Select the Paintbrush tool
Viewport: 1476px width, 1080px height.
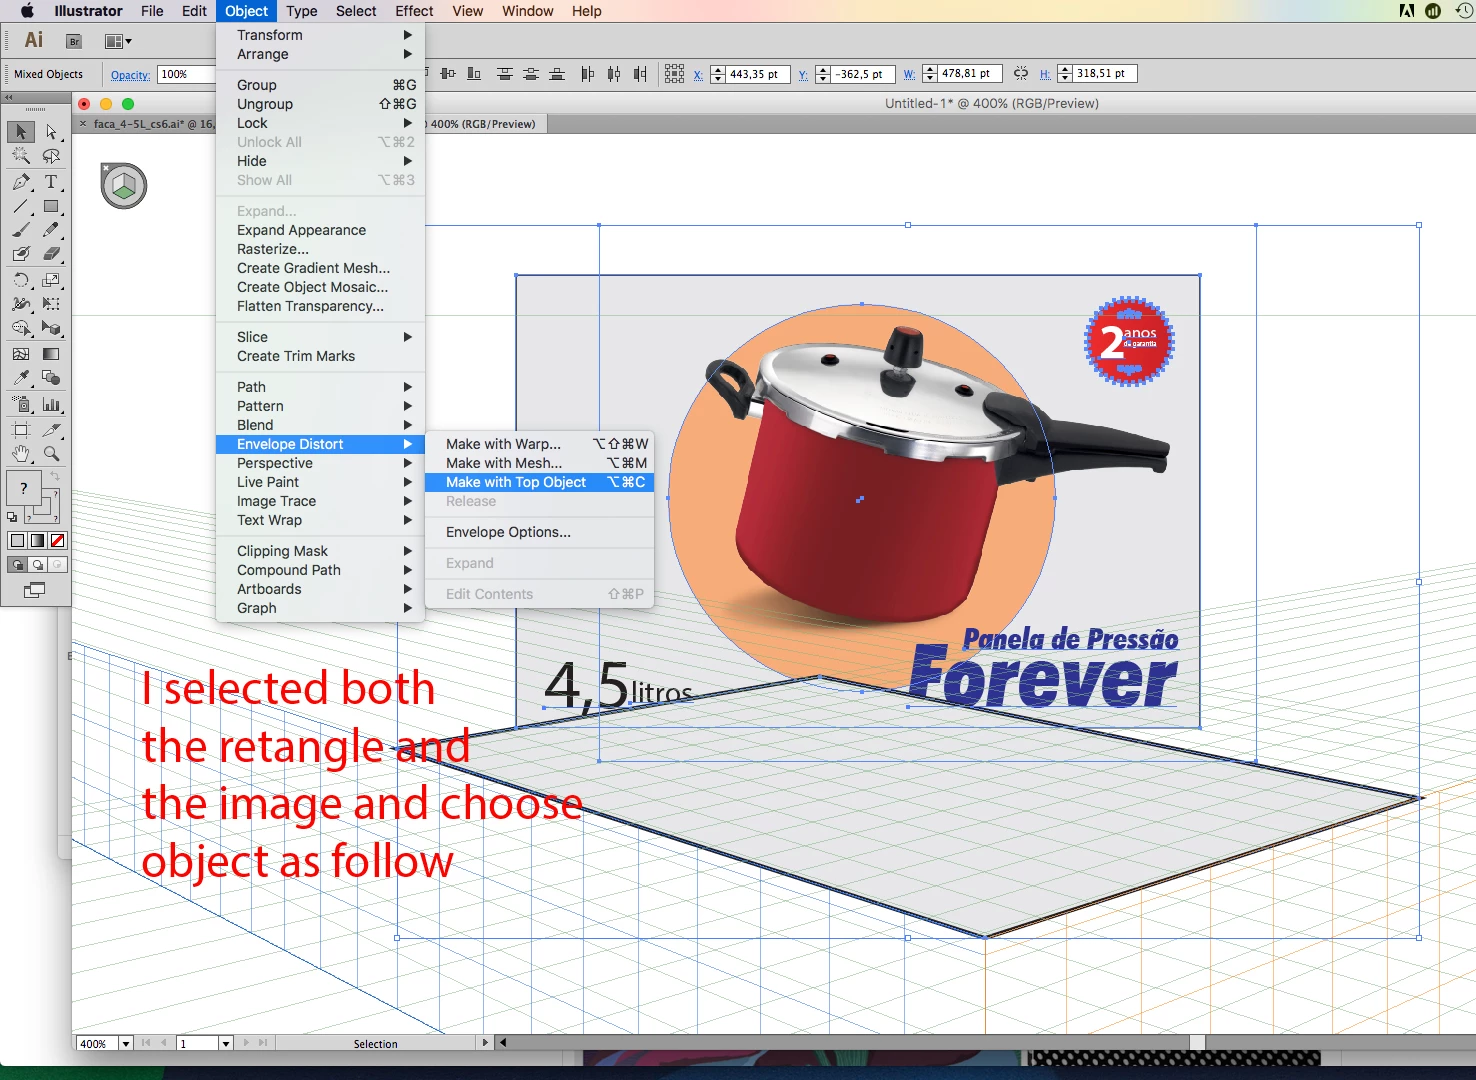[21, 230]
